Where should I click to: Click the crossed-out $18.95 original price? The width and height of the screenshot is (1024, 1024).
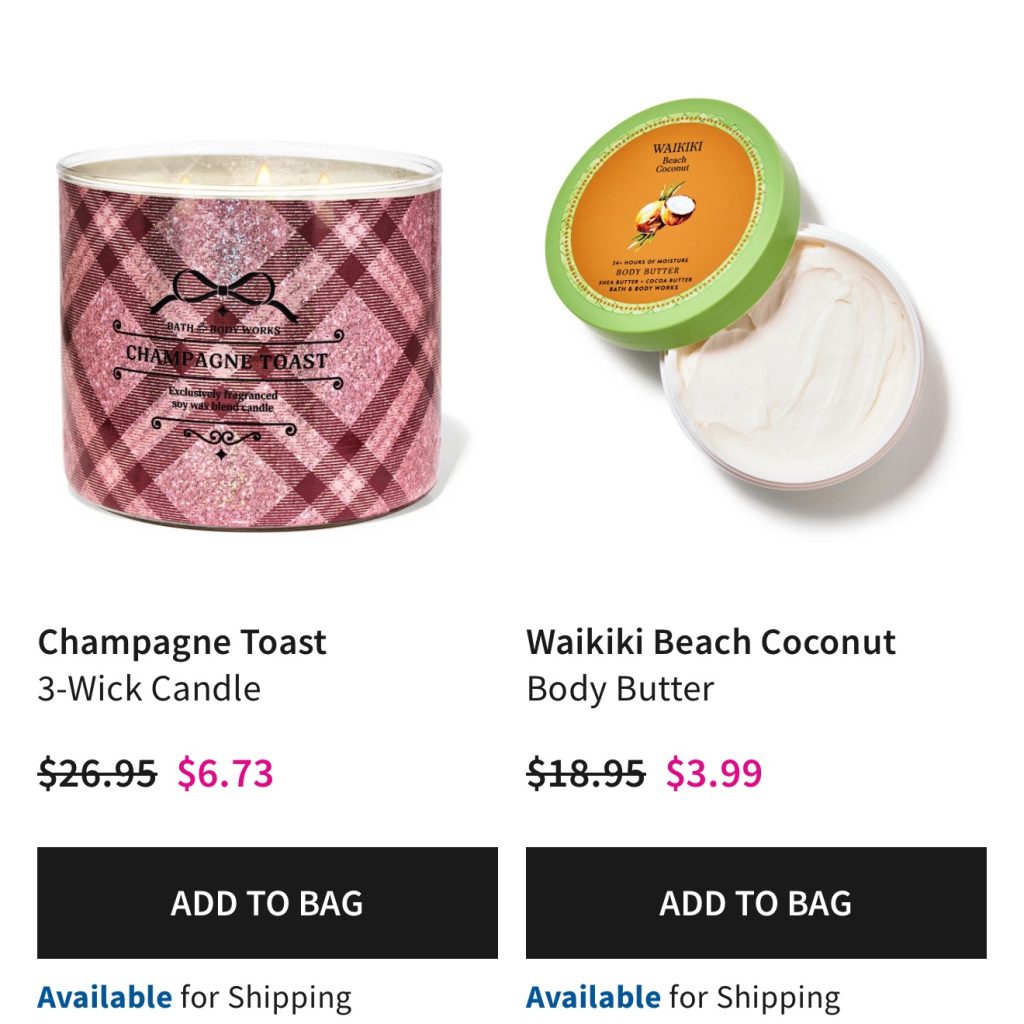[586, 773]
